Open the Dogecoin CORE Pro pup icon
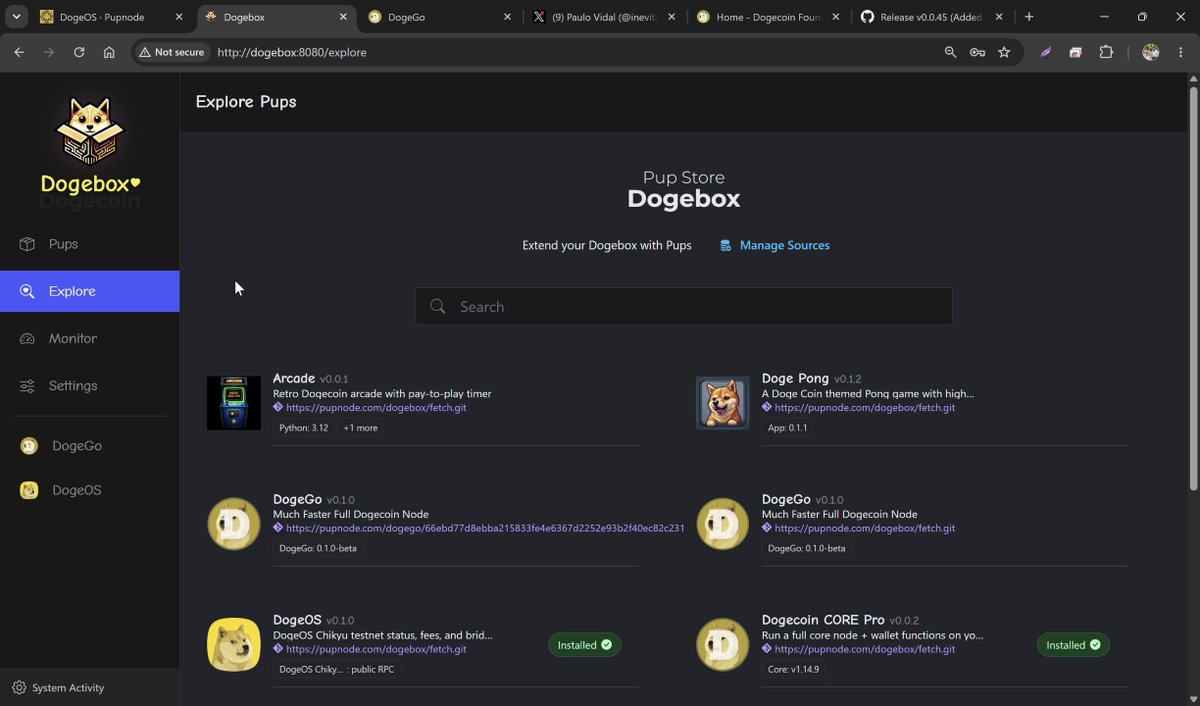 [x=723, y=645]
